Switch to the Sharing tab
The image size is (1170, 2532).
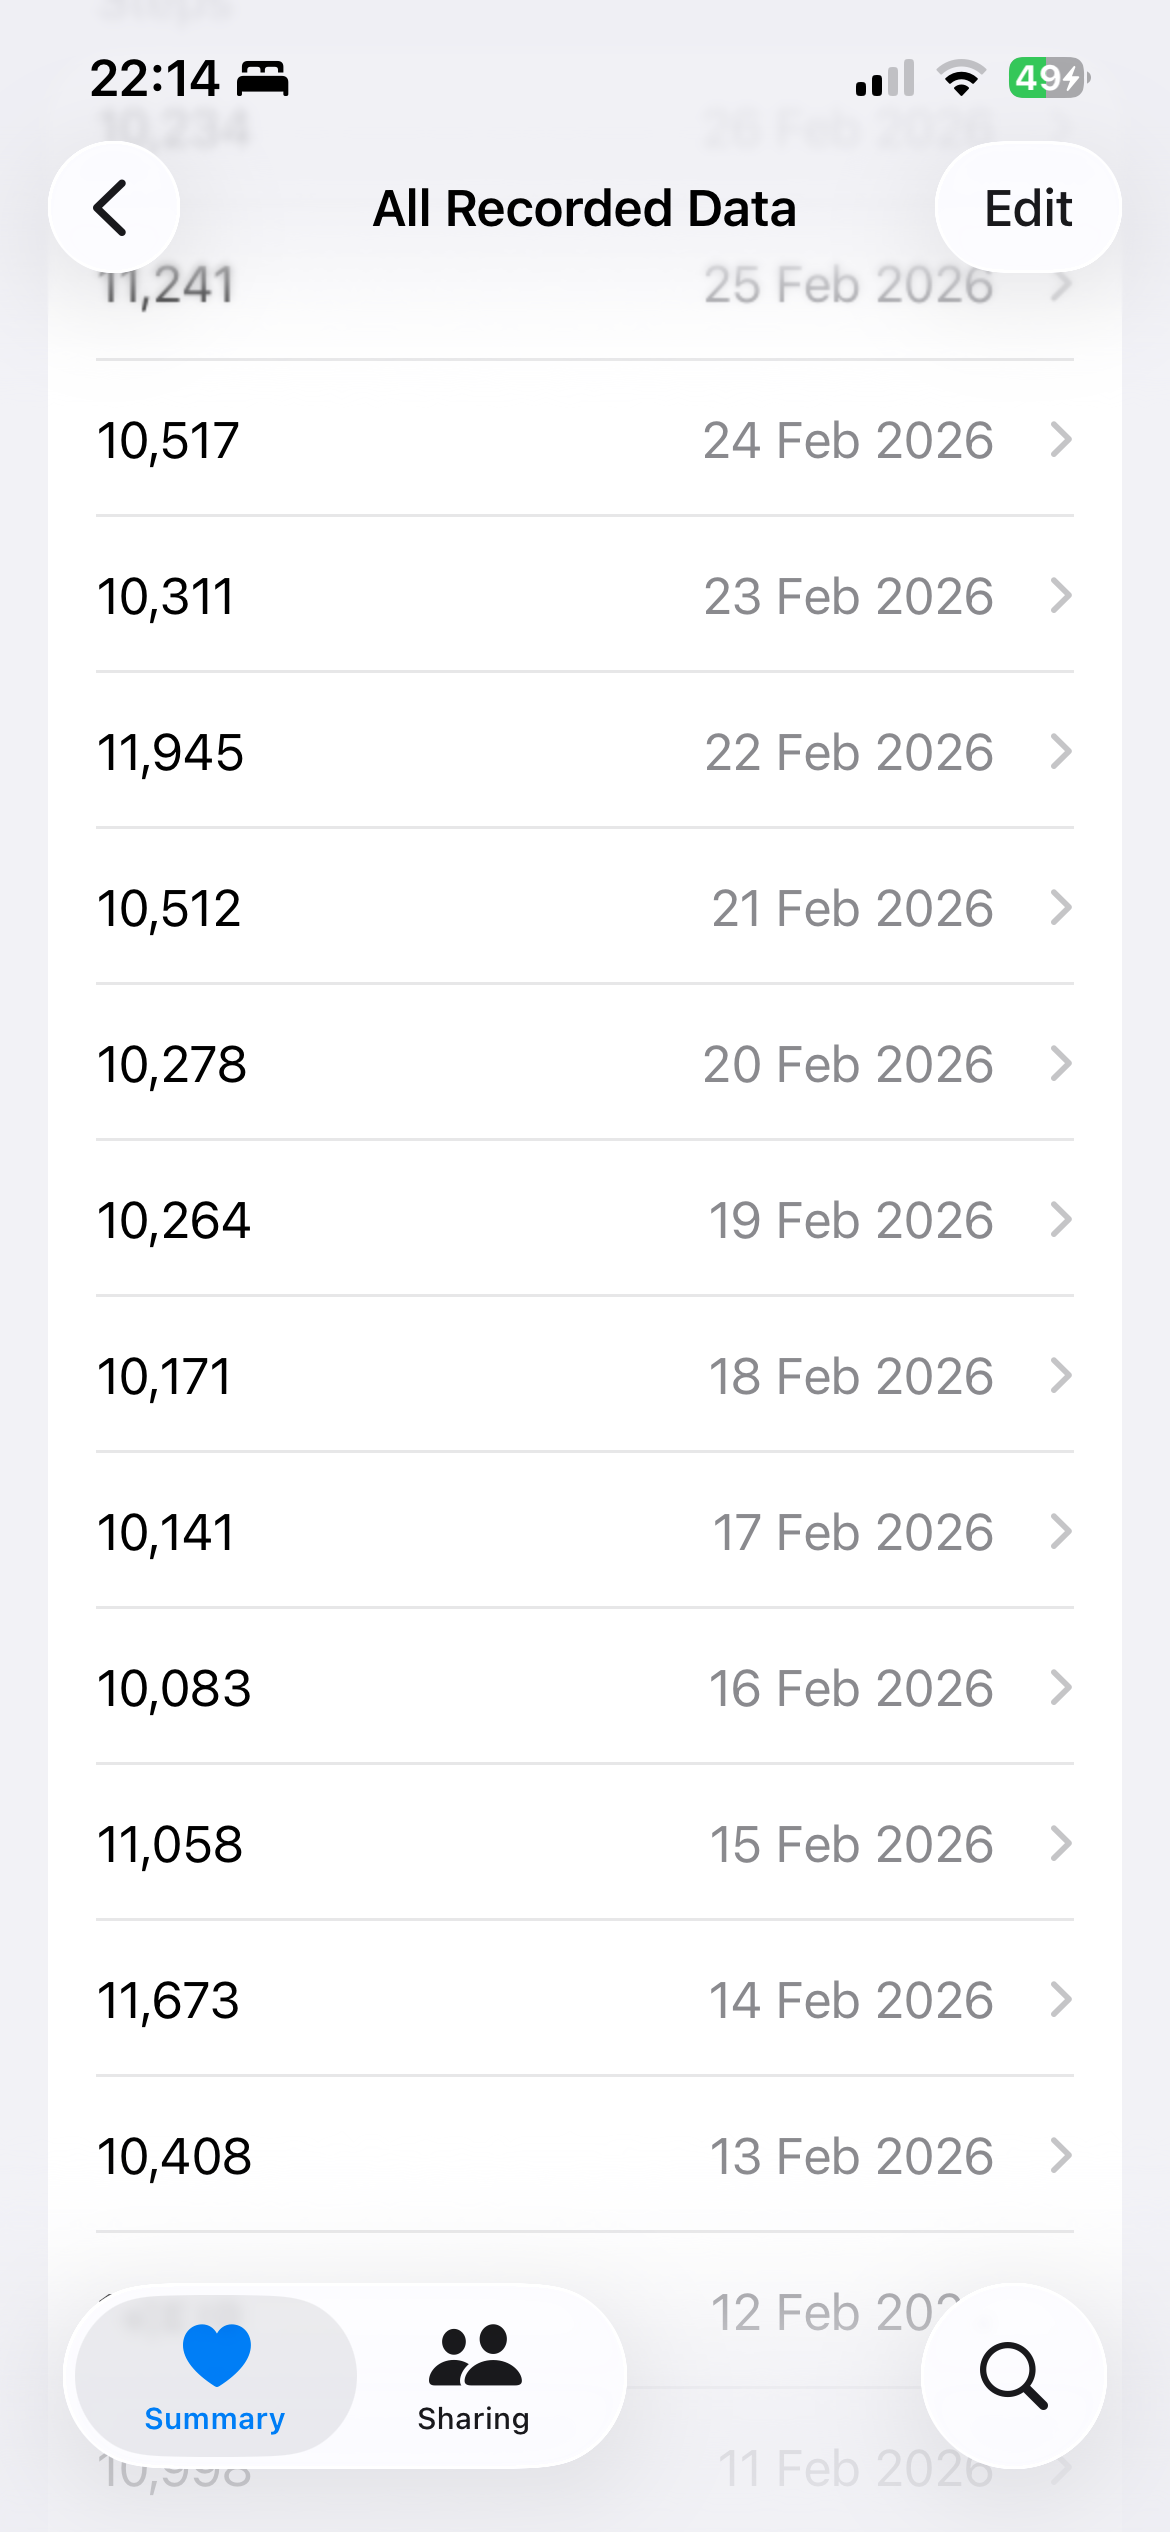(474, 2376)
